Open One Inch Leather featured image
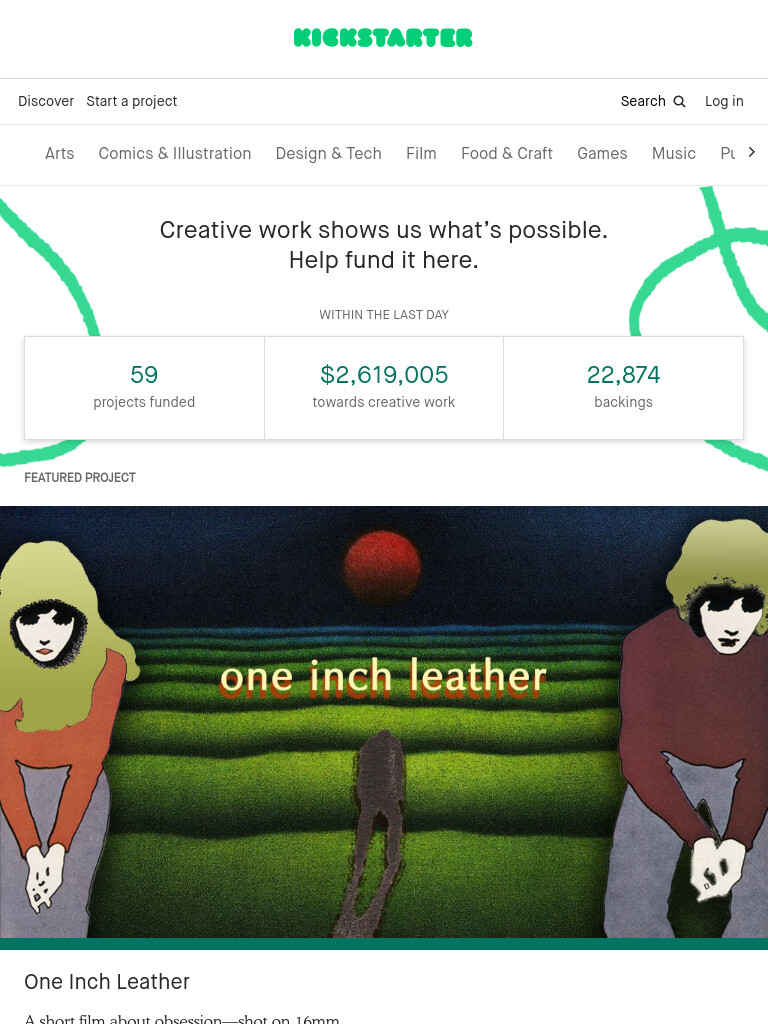The height and width of the screenshot is (1024, 768). (384, 722)
